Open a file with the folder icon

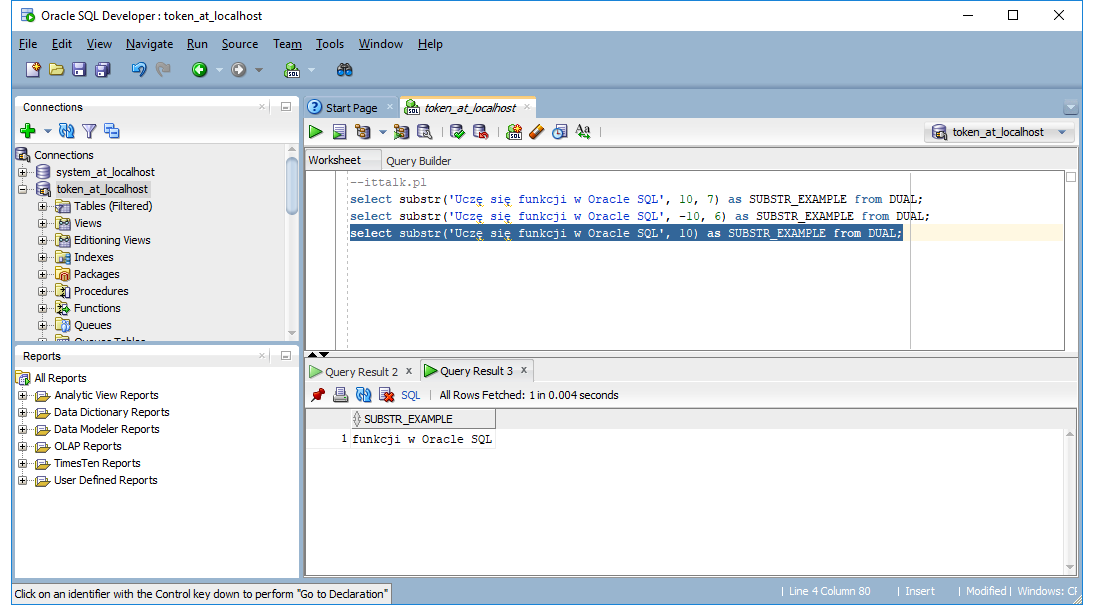(x=57, y=70)
